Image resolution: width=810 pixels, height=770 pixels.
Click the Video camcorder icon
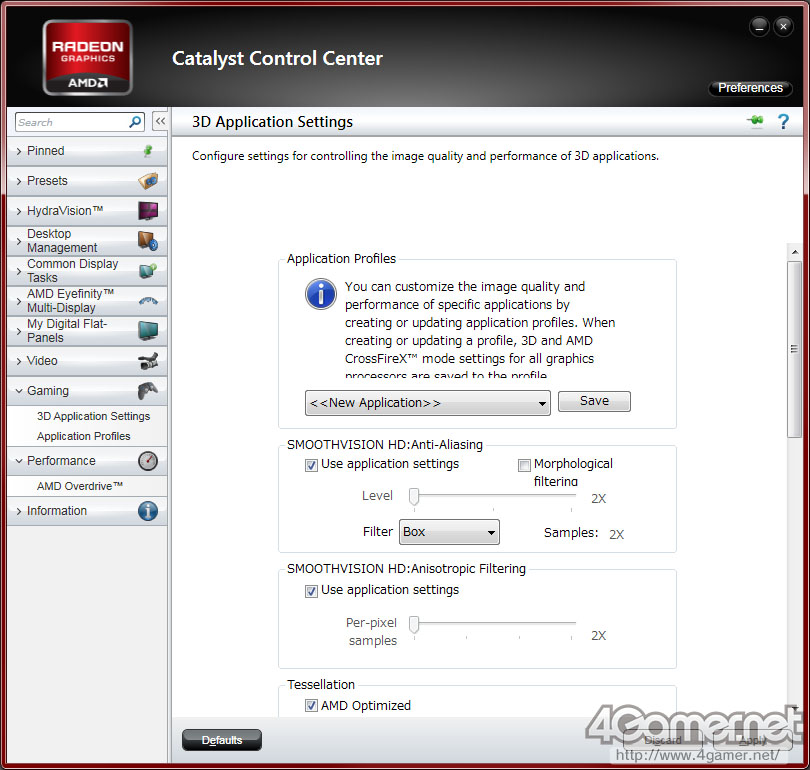coord(148,360)
